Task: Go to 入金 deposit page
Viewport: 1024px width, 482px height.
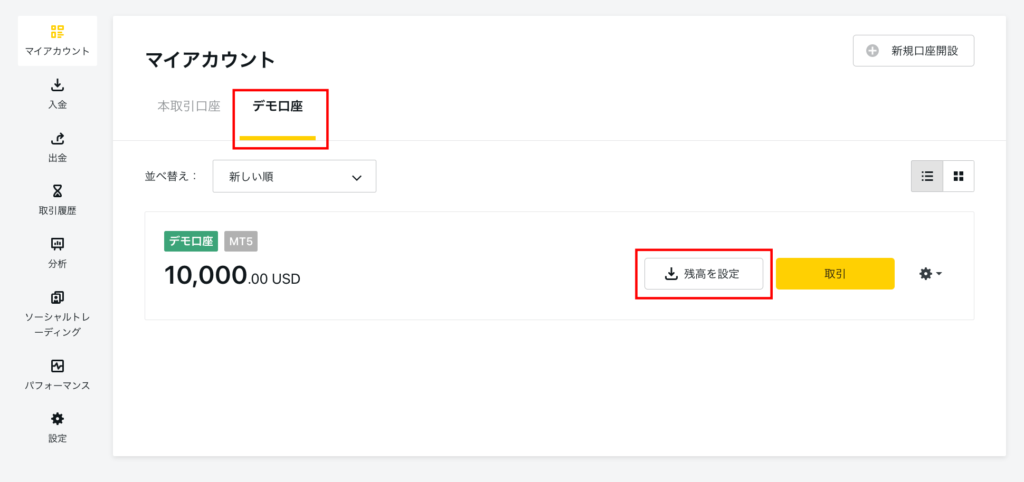Action: [57, 94]
